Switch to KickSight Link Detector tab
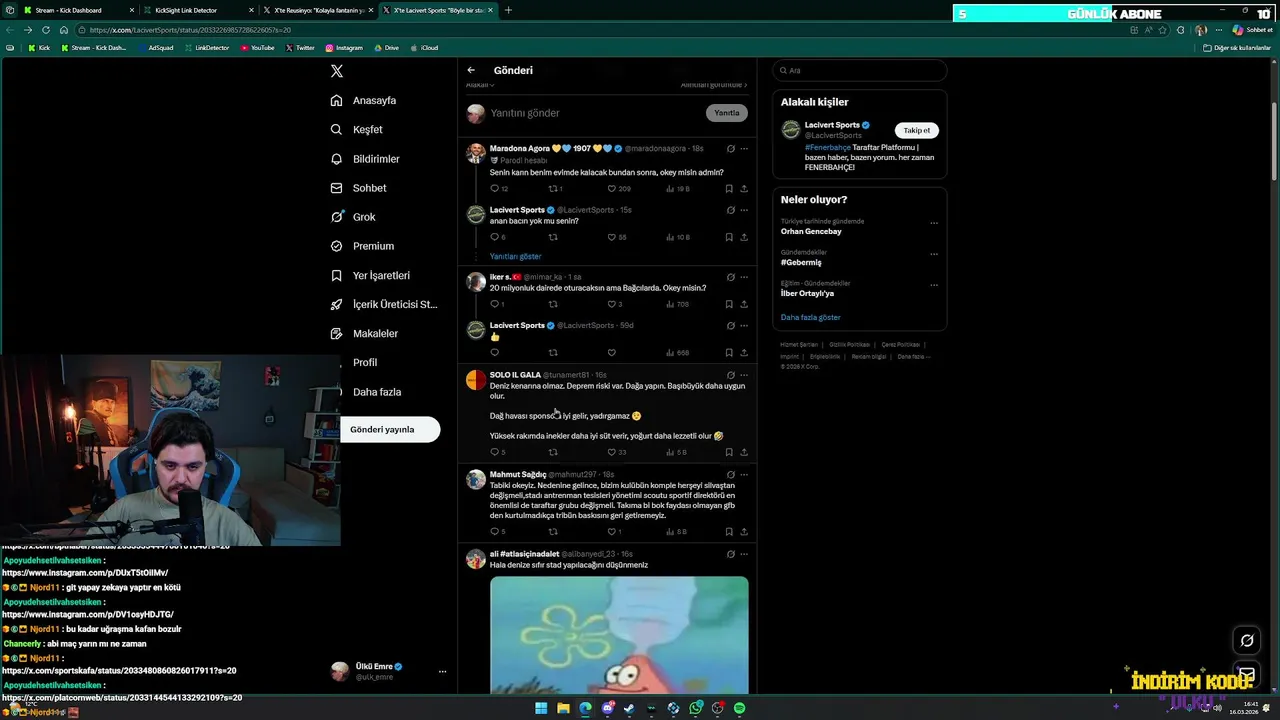This screenshot has width=1280, height=720. coord(197,10)
